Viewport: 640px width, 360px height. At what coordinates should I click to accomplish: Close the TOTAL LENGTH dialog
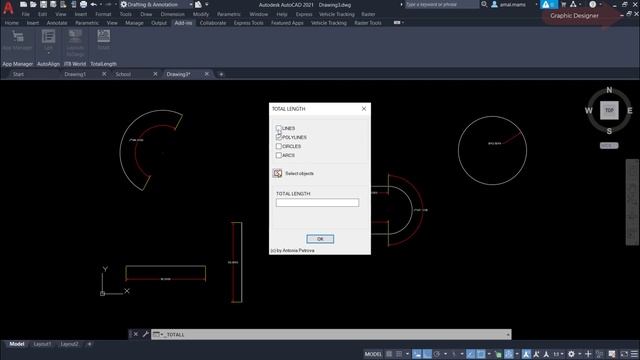click(364, 109)
